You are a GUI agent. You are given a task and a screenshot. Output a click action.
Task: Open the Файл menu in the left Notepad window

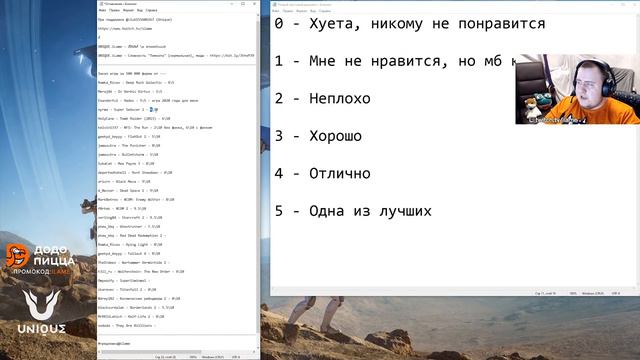pyautogui.click(x=102, y=10)
